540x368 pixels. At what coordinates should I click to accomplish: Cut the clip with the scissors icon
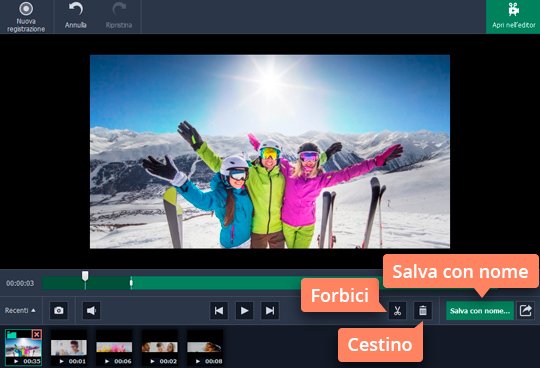(x=397, y=311)
